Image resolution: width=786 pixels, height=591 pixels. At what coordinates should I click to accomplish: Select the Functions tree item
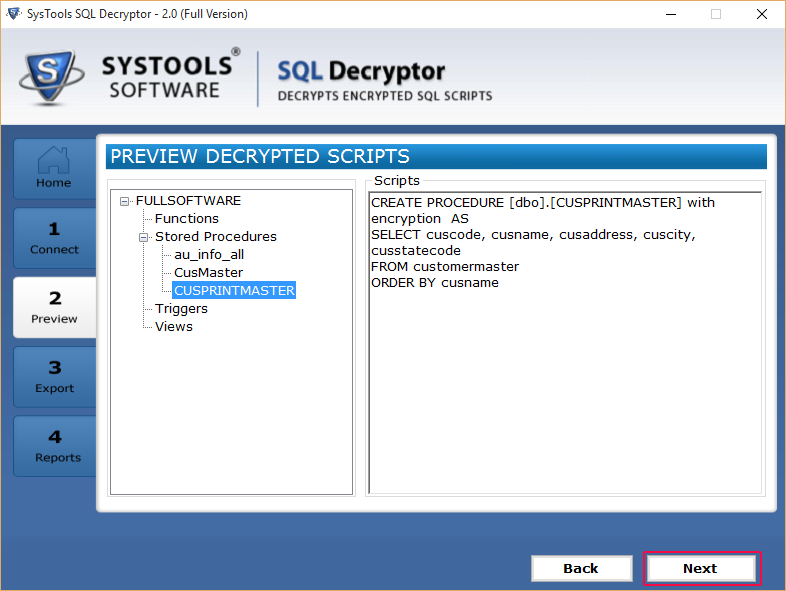pyautogui.click(x=186, y=219)
